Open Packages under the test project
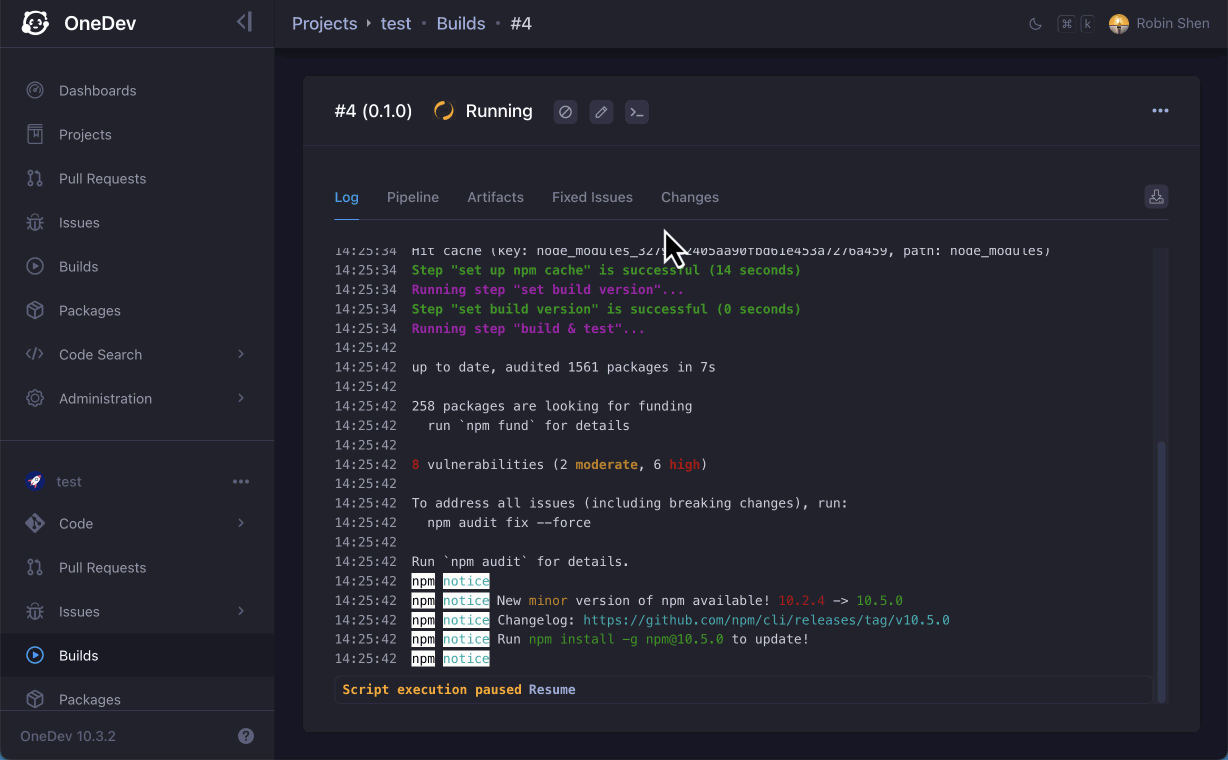1228x760 pixels. click(91, 699)
